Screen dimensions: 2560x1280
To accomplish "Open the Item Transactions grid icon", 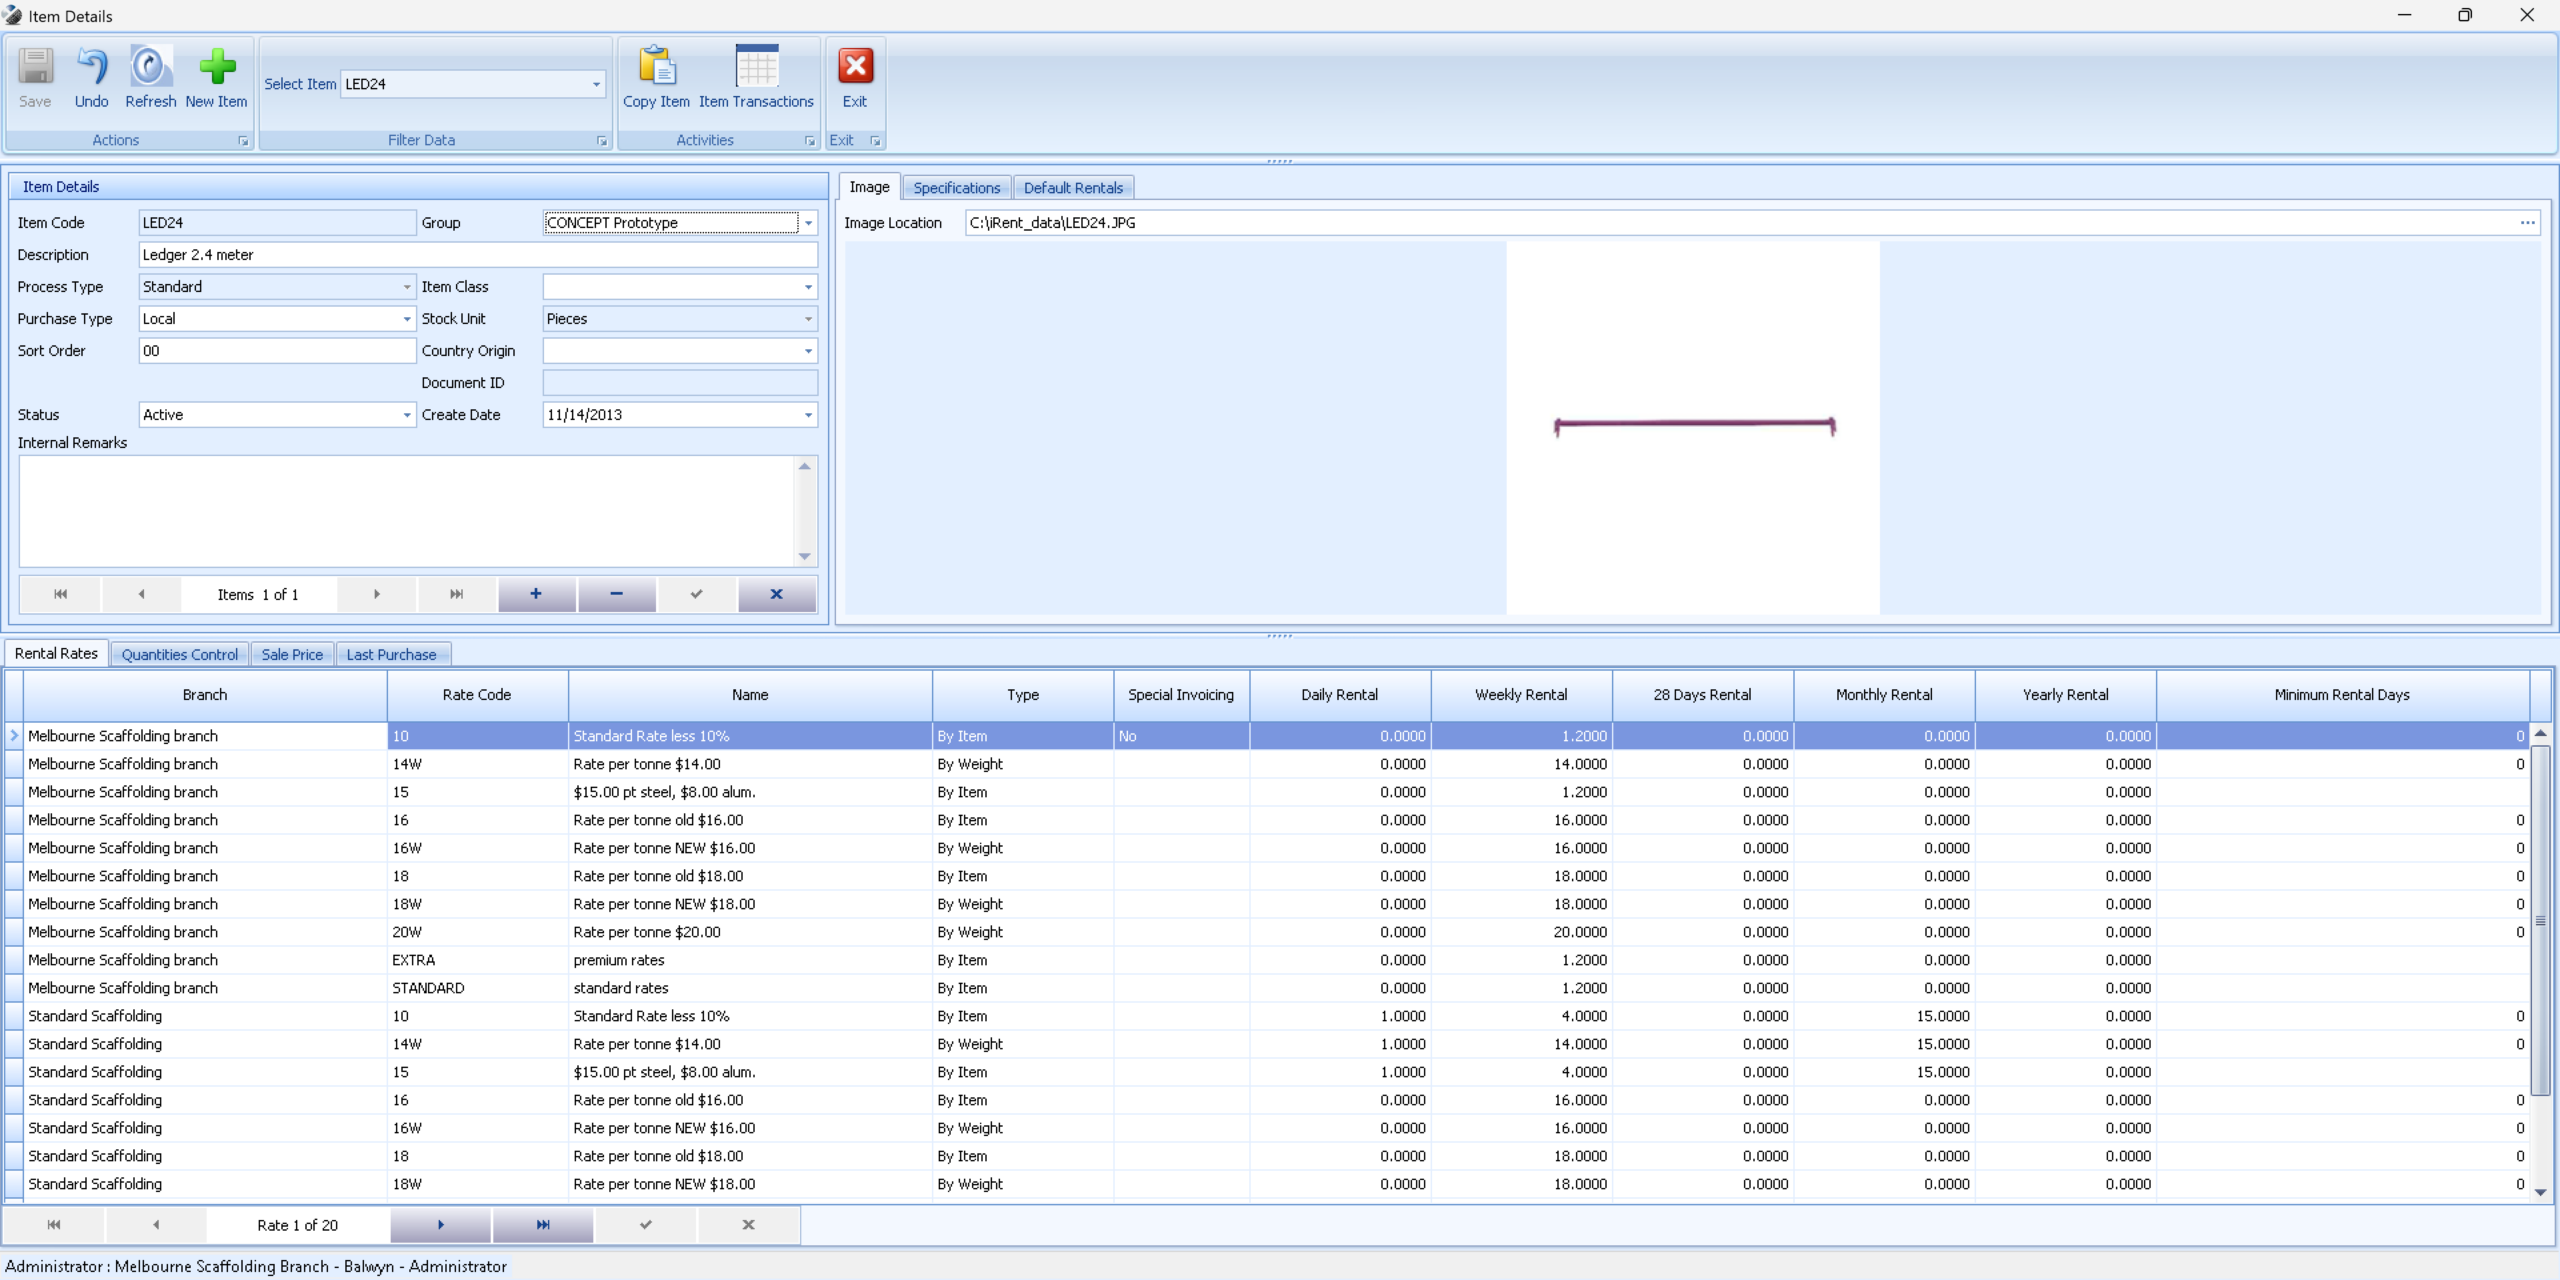I will [x=756, y=68].
